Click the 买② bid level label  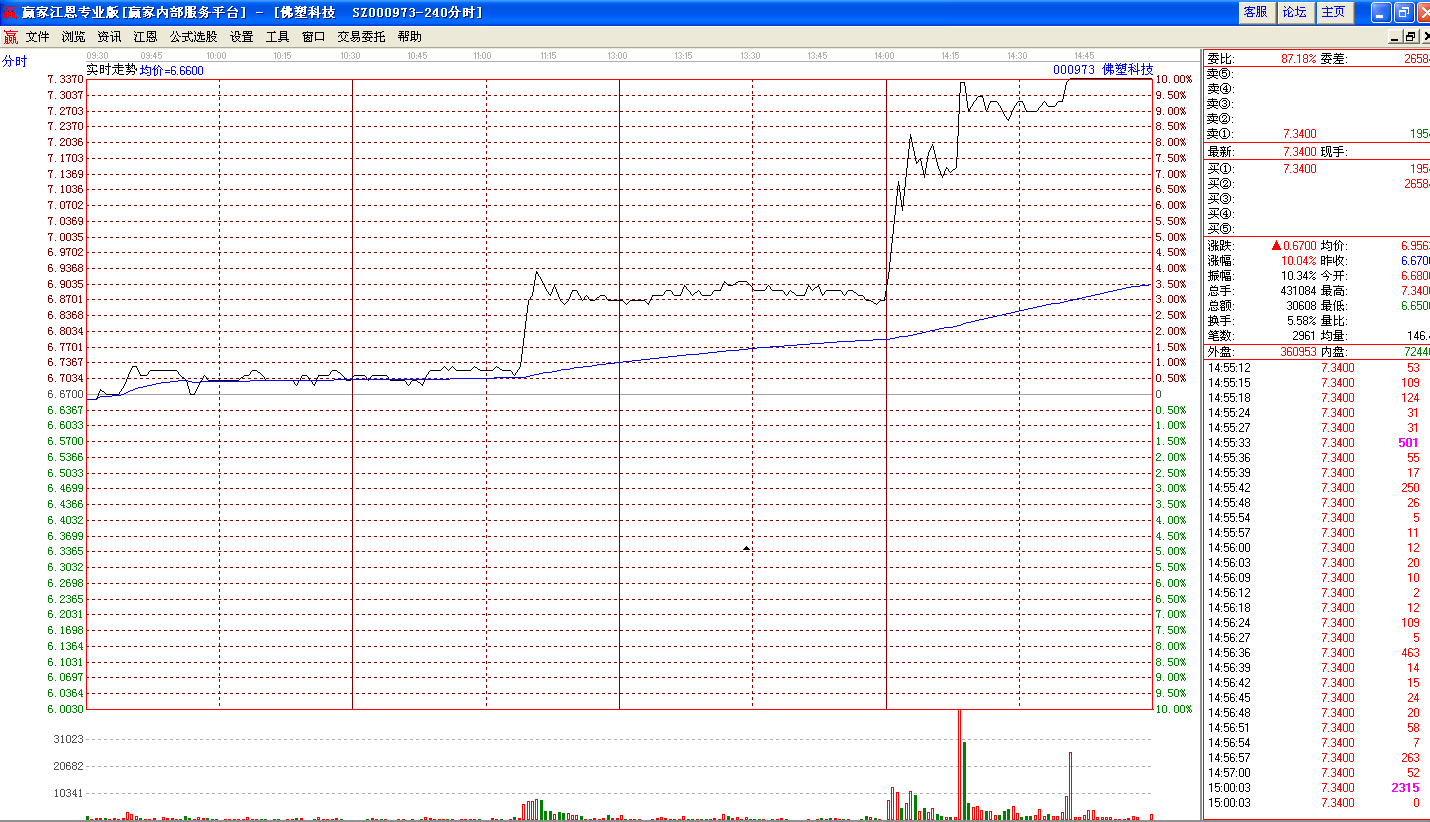[1220, 184]
